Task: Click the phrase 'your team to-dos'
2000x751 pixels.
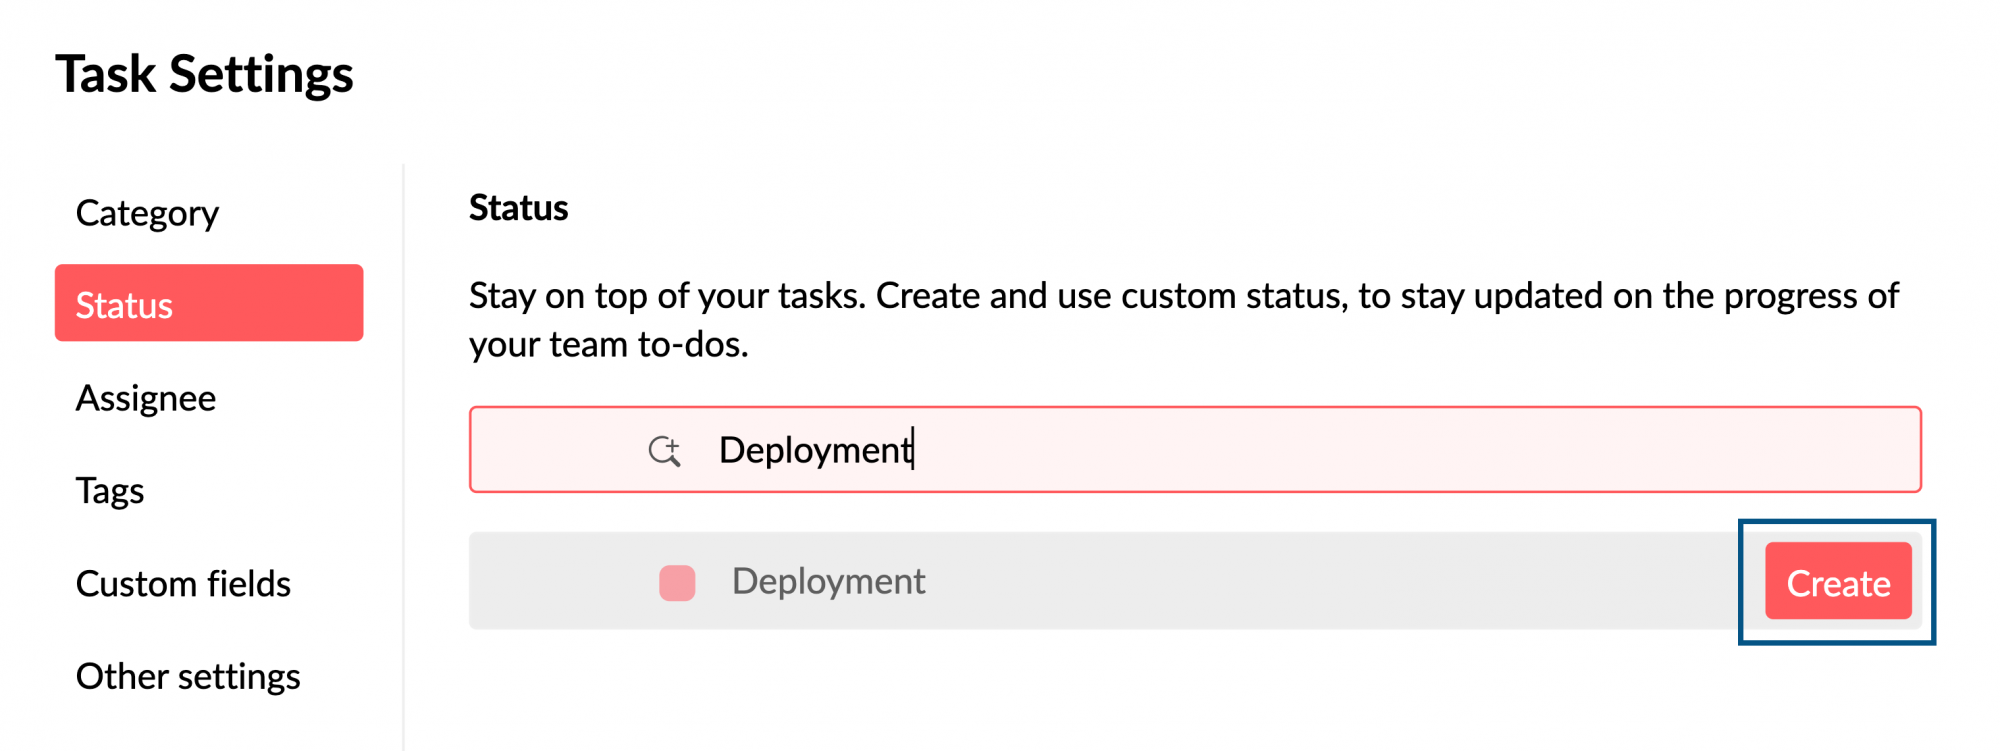Action: [606, 345]
